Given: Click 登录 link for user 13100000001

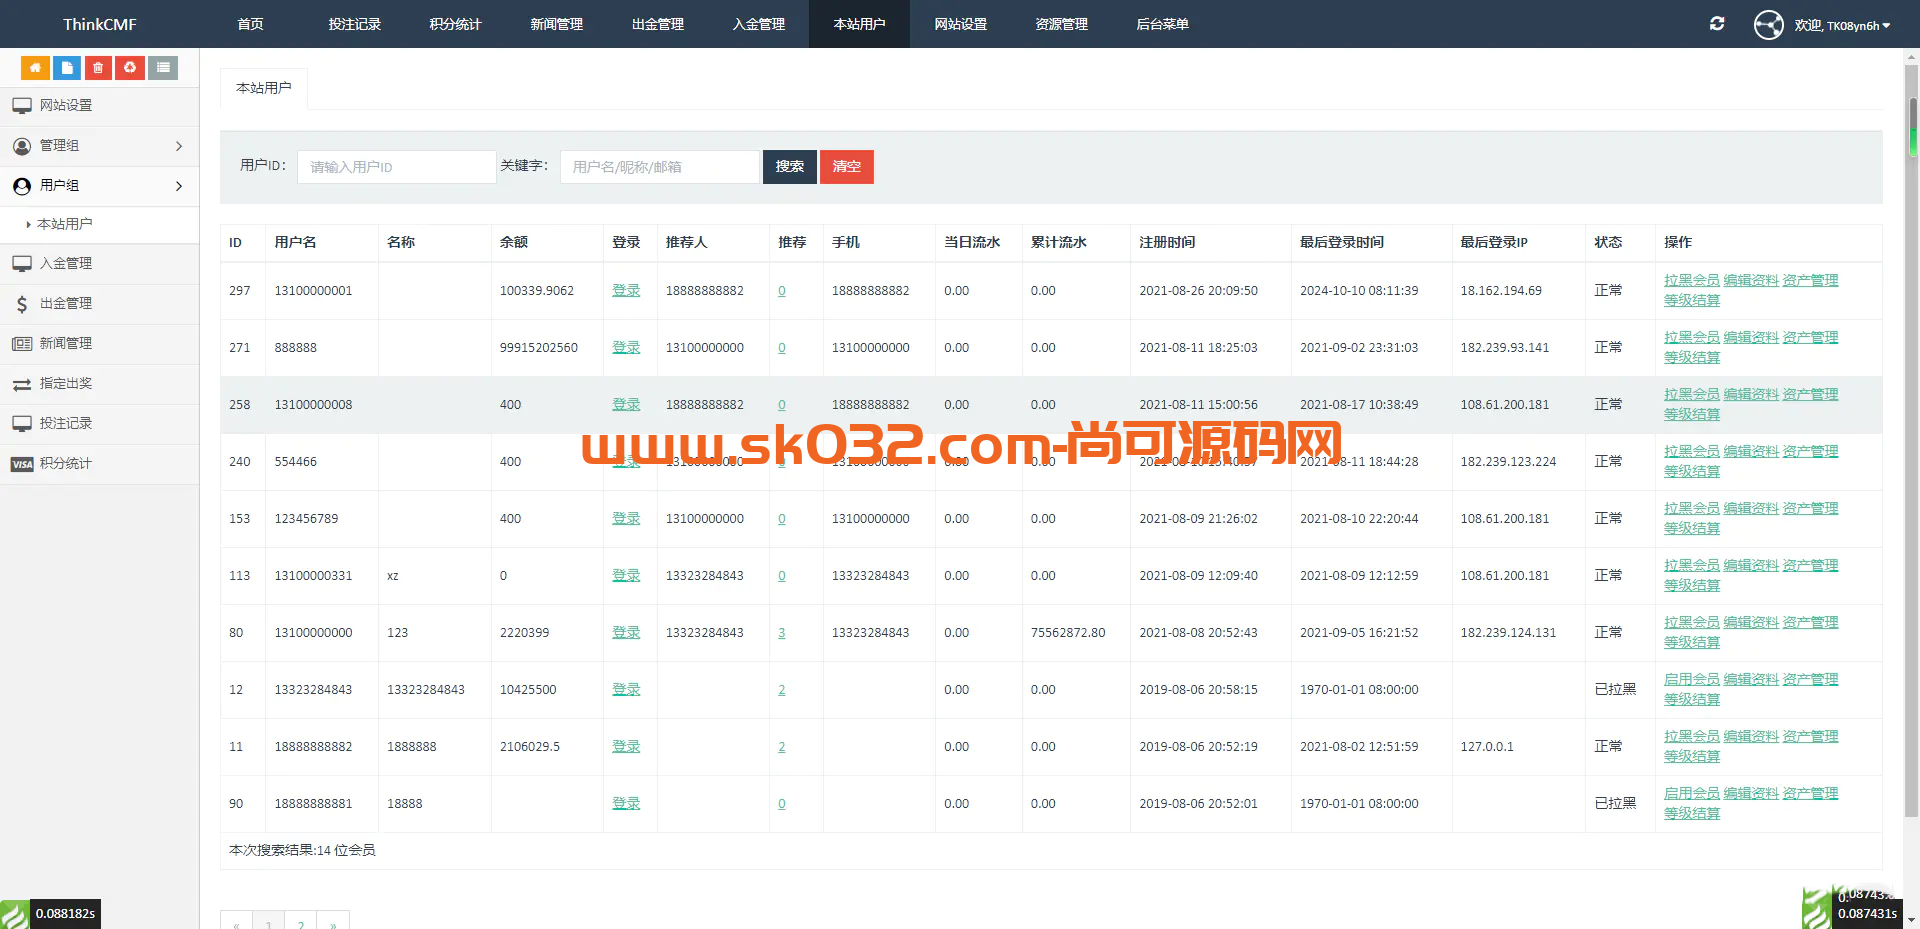Looking at the screenshot, I should point(626,291).
